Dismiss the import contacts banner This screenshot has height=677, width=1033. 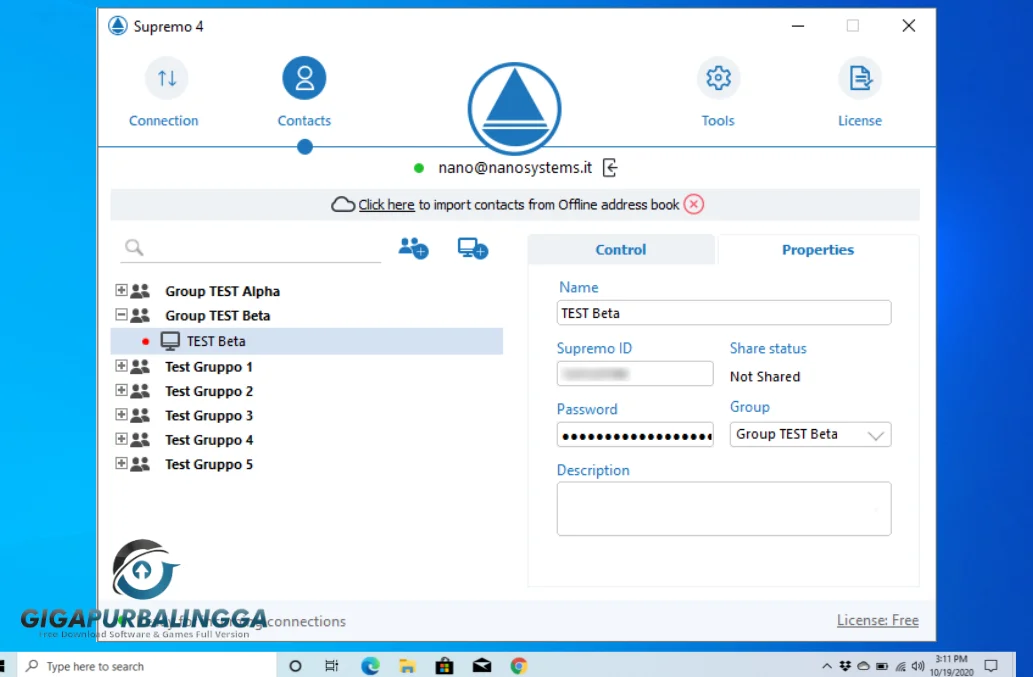694,204
